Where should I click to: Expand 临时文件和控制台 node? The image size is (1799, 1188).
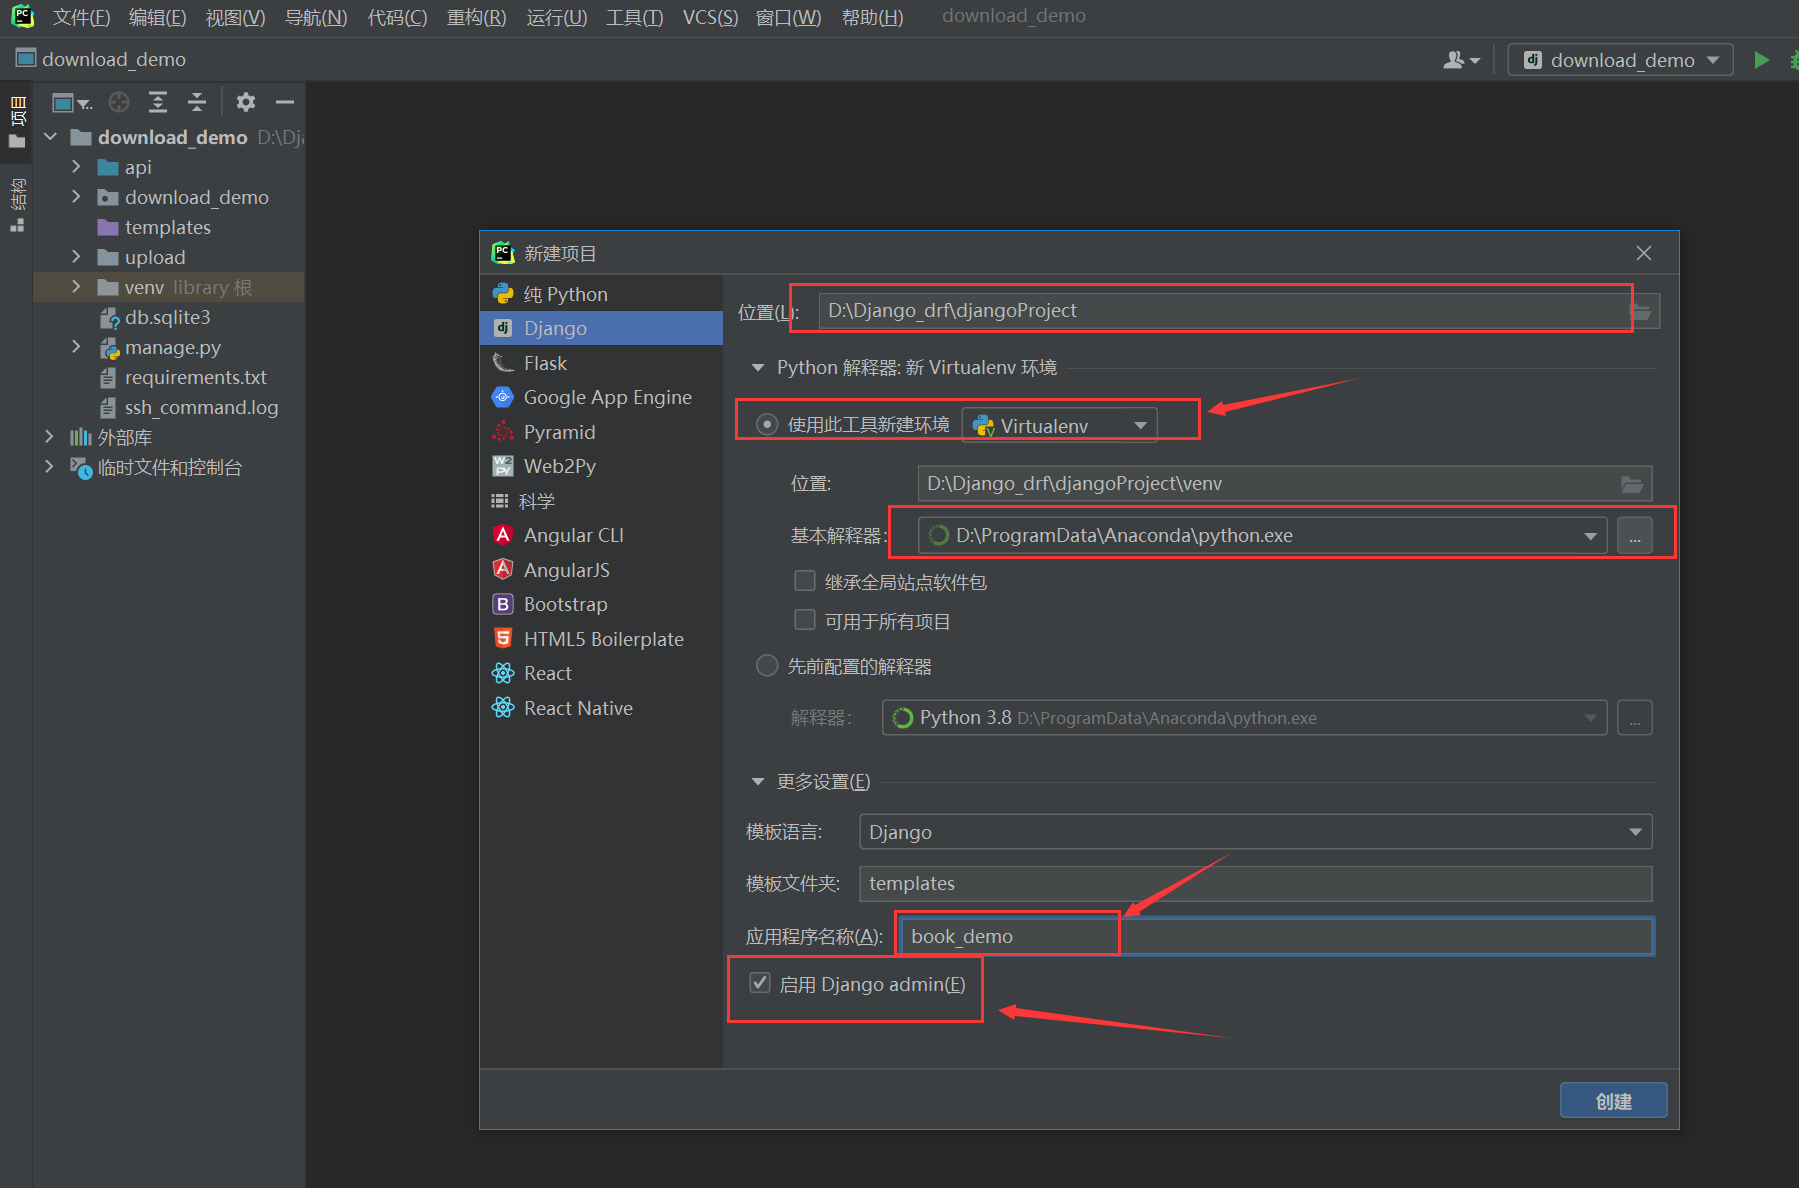point(49,467)
